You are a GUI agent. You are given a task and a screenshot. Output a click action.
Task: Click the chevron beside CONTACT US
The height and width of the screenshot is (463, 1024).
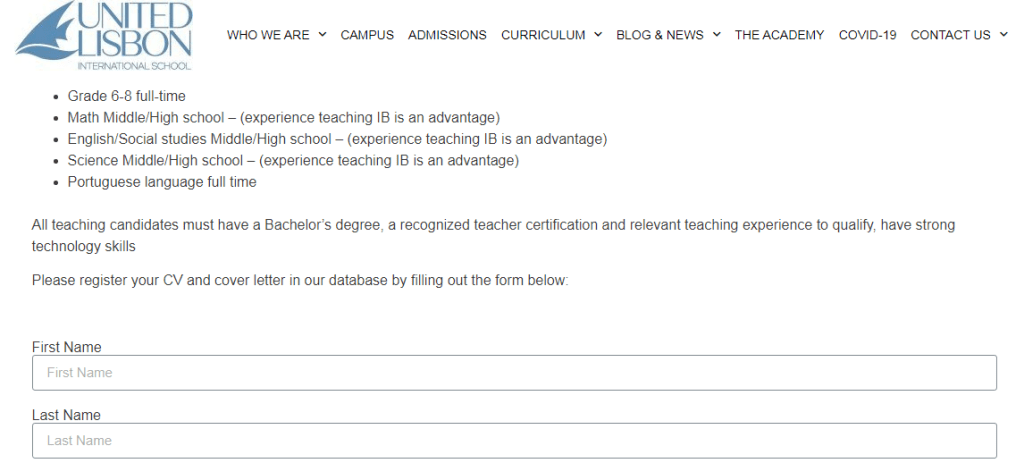pos(1003,34)
